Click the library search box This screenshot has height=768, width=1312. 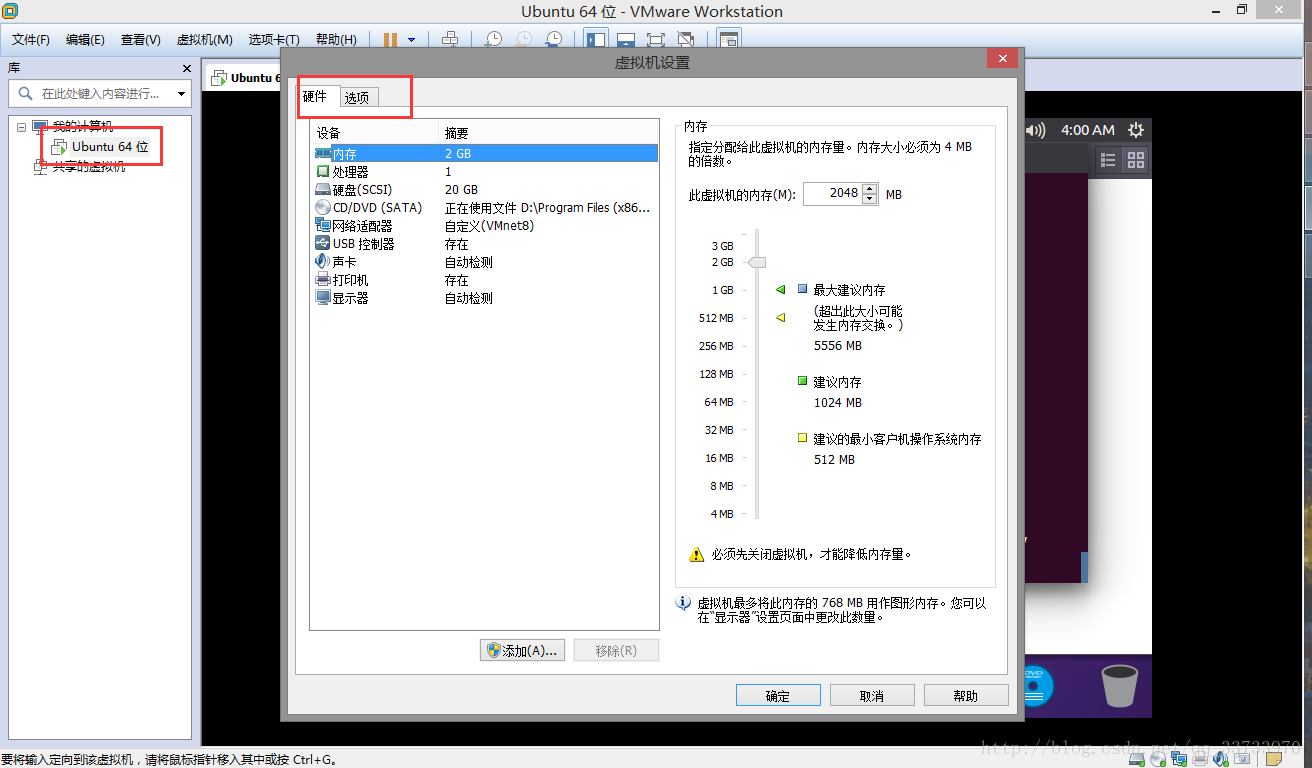(98, 94)
